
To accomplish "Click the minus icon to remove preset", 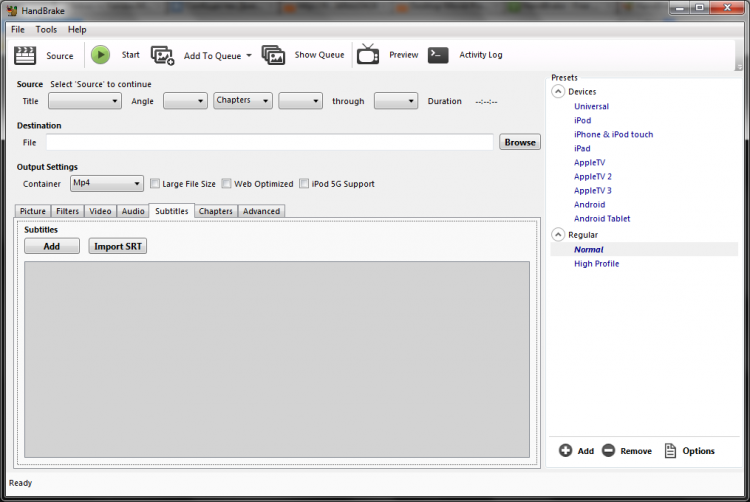I will pyautogui.click(x=608, y=450).
